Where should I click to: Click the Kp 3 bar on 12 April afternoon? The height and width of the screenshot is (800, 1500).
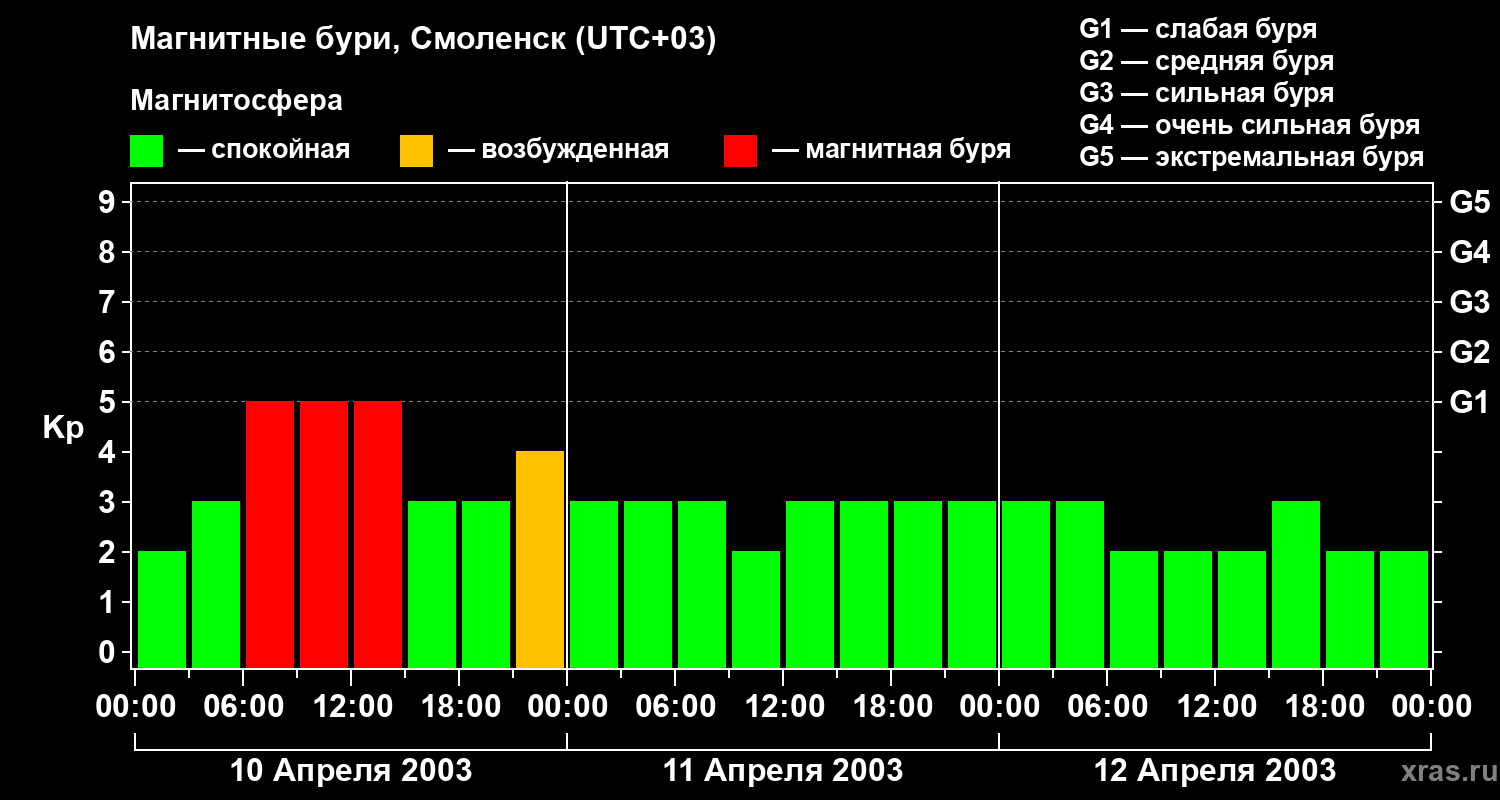[1296, 584]
